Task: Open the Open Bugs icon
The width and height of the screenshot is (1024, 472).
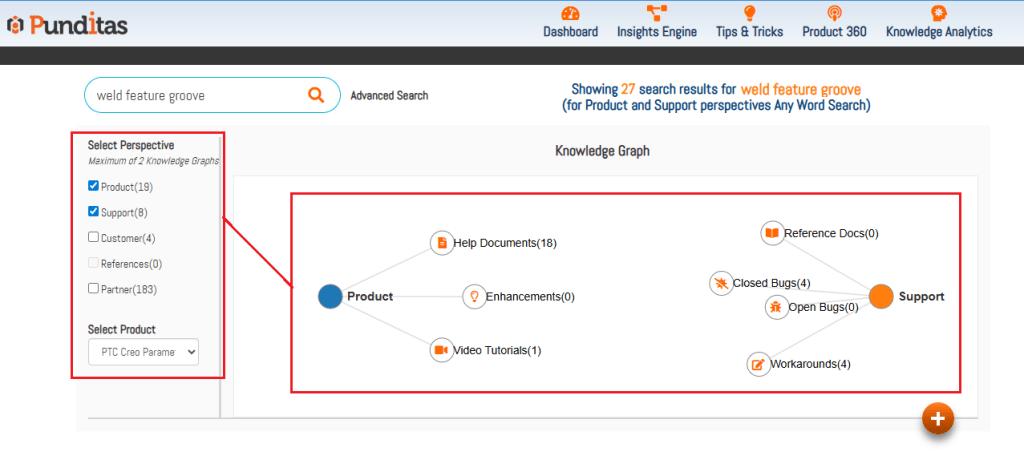Action: (776, 307)
